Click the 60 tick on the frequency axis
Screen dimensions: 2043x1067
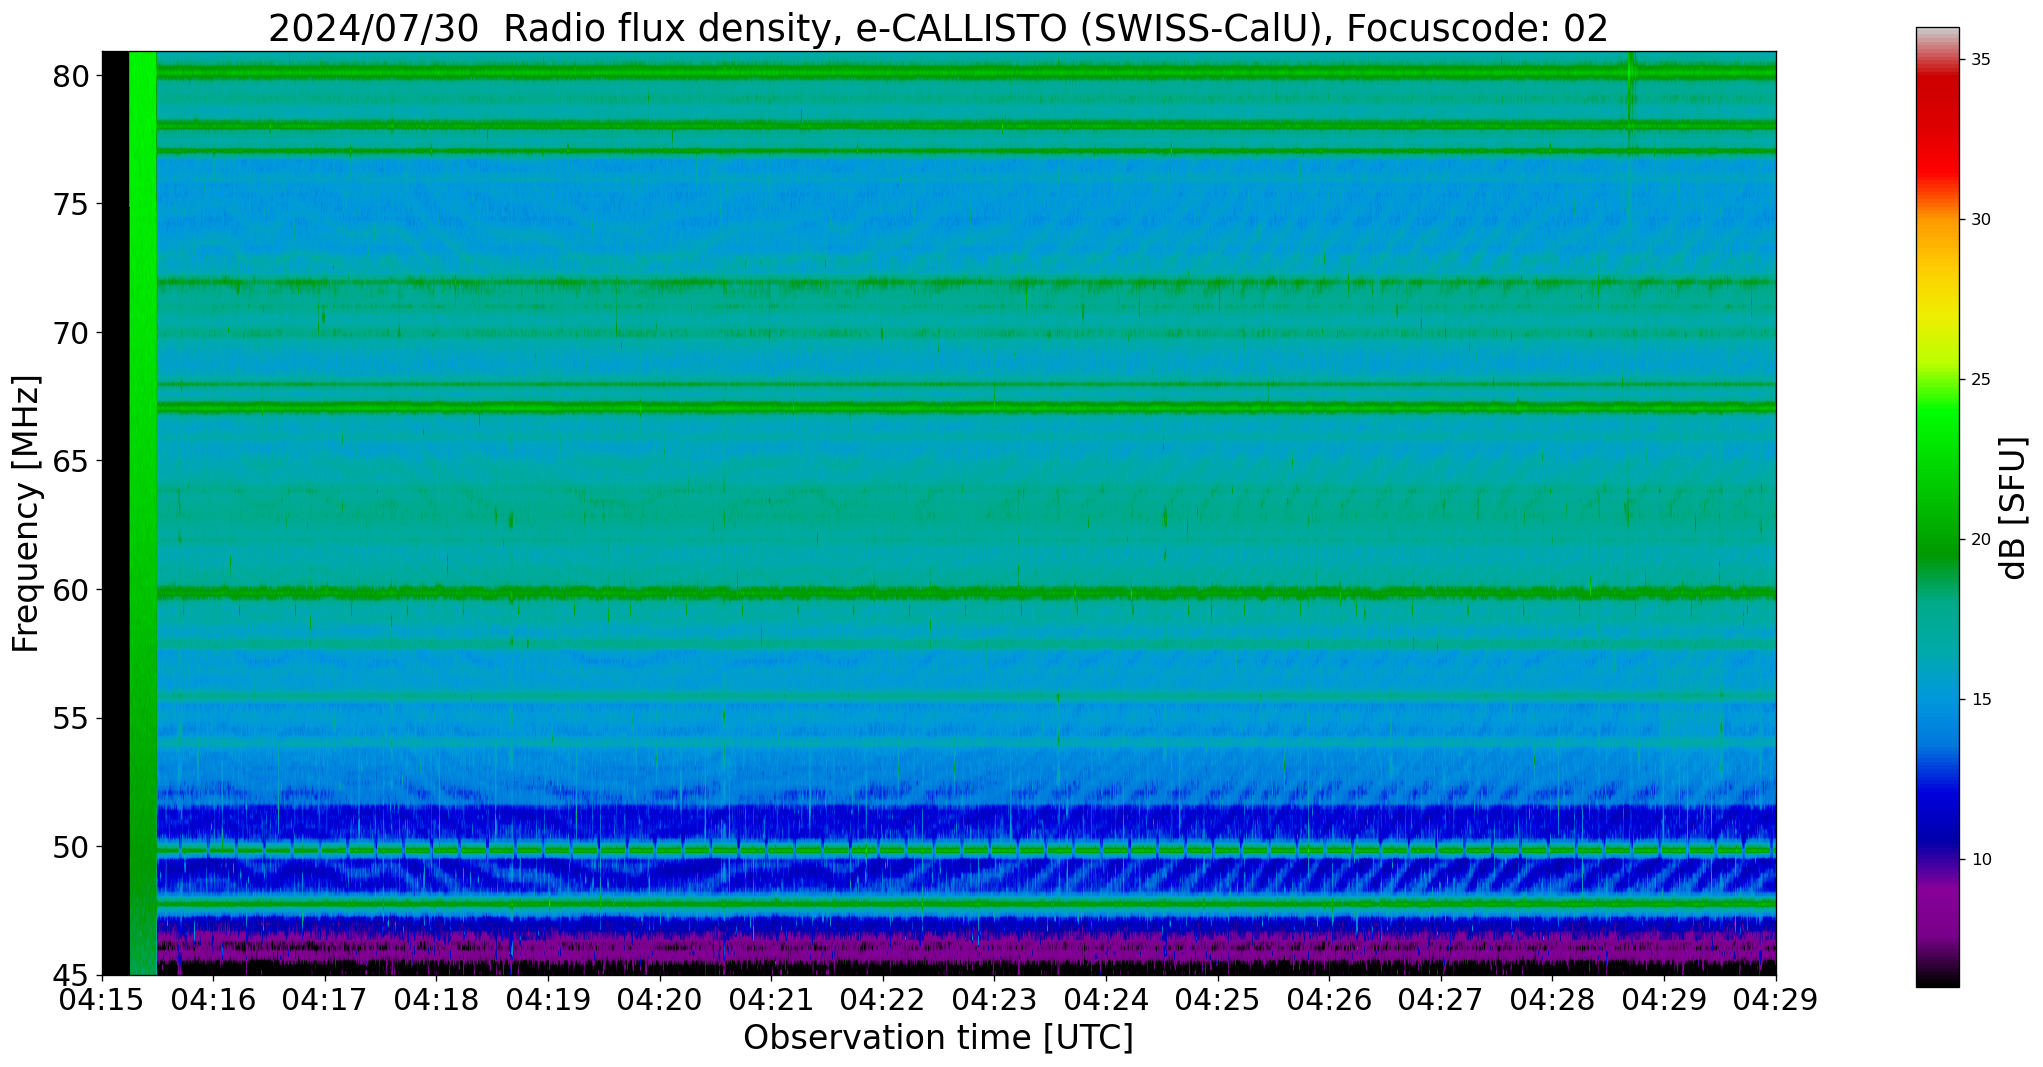coord(71,590)
